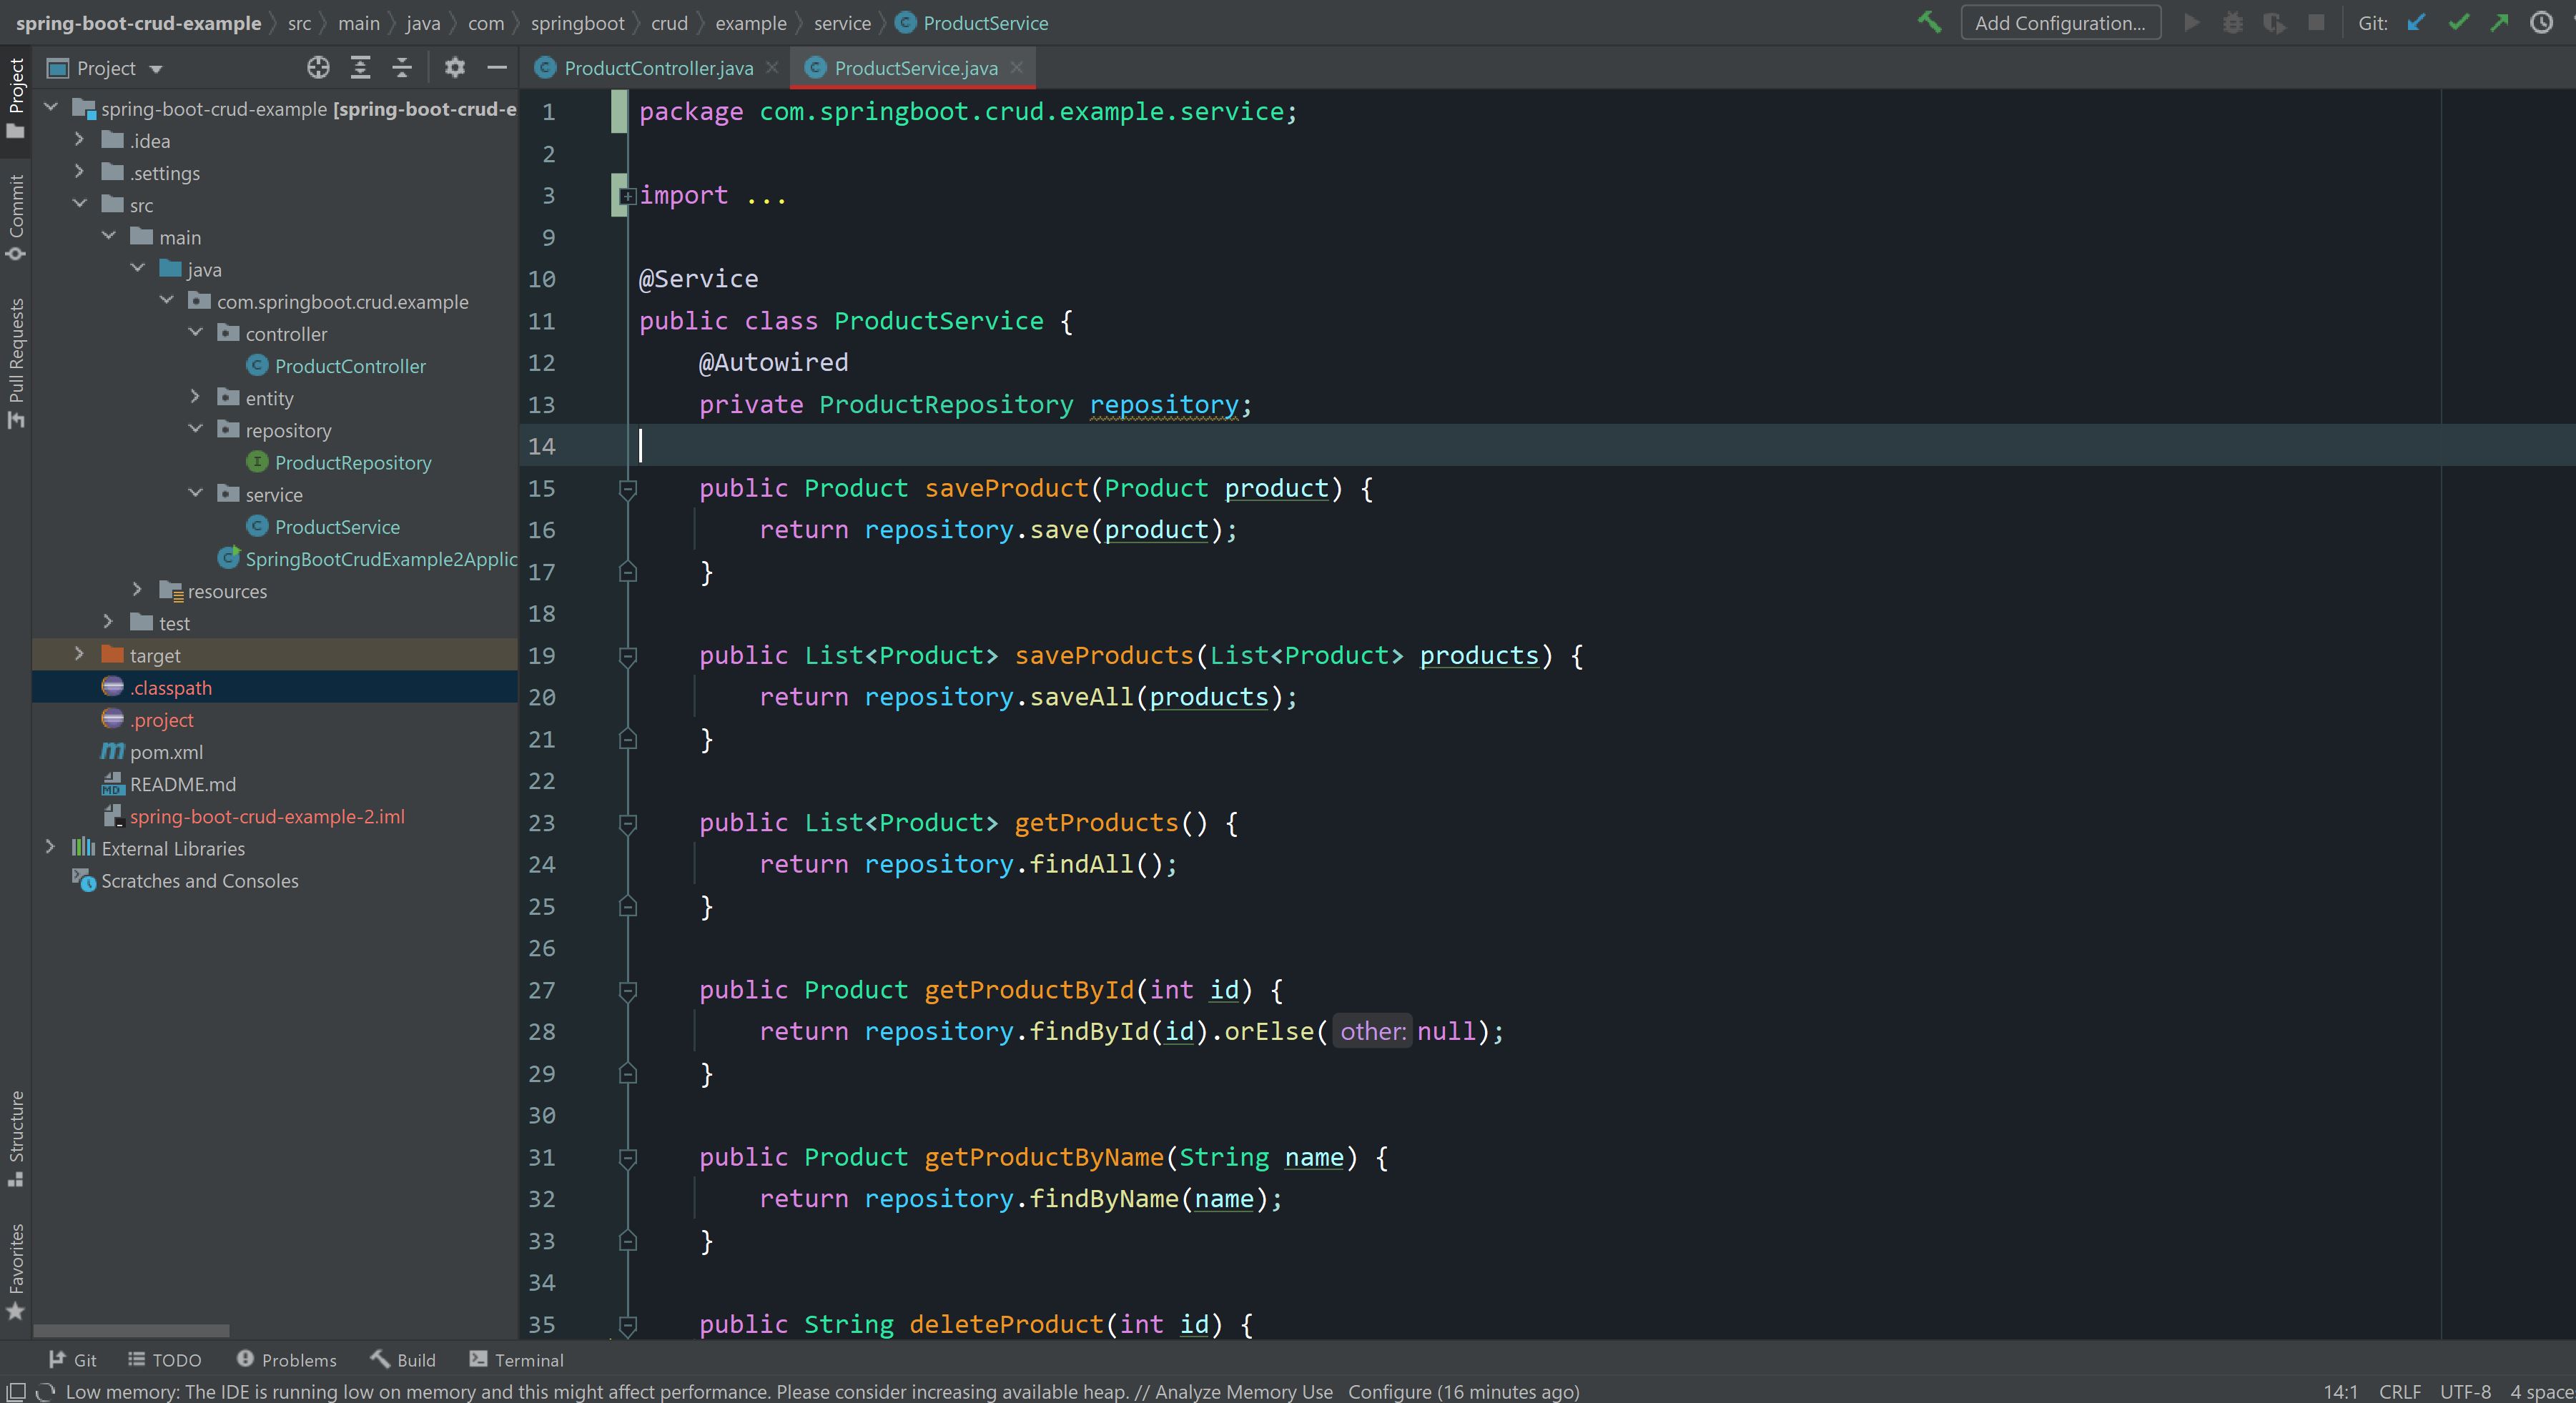The height and width of the screenshot is (1403, 2576).
Task: Click the Build project hammer icon
Action: click(1929, 22)
